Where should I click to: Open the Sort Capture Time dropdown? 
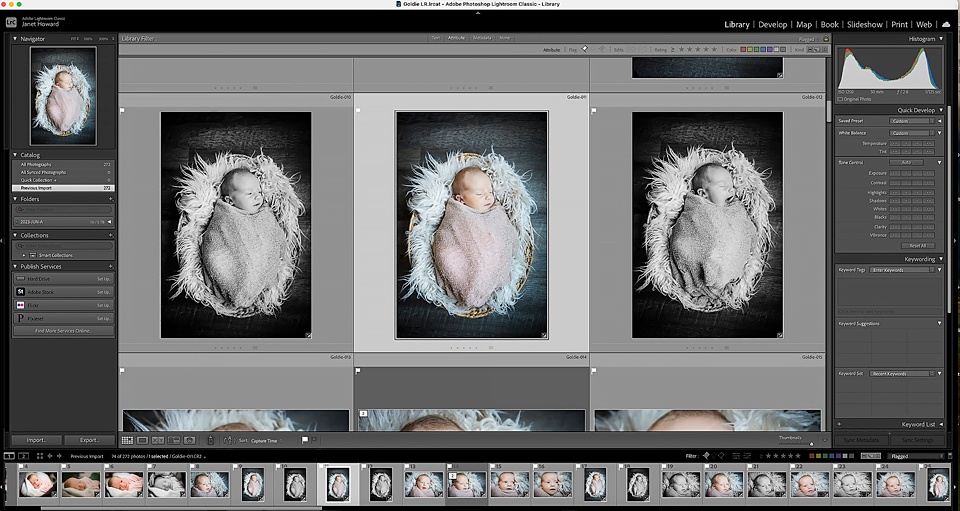pyautogui.click(x=267, y=441)
